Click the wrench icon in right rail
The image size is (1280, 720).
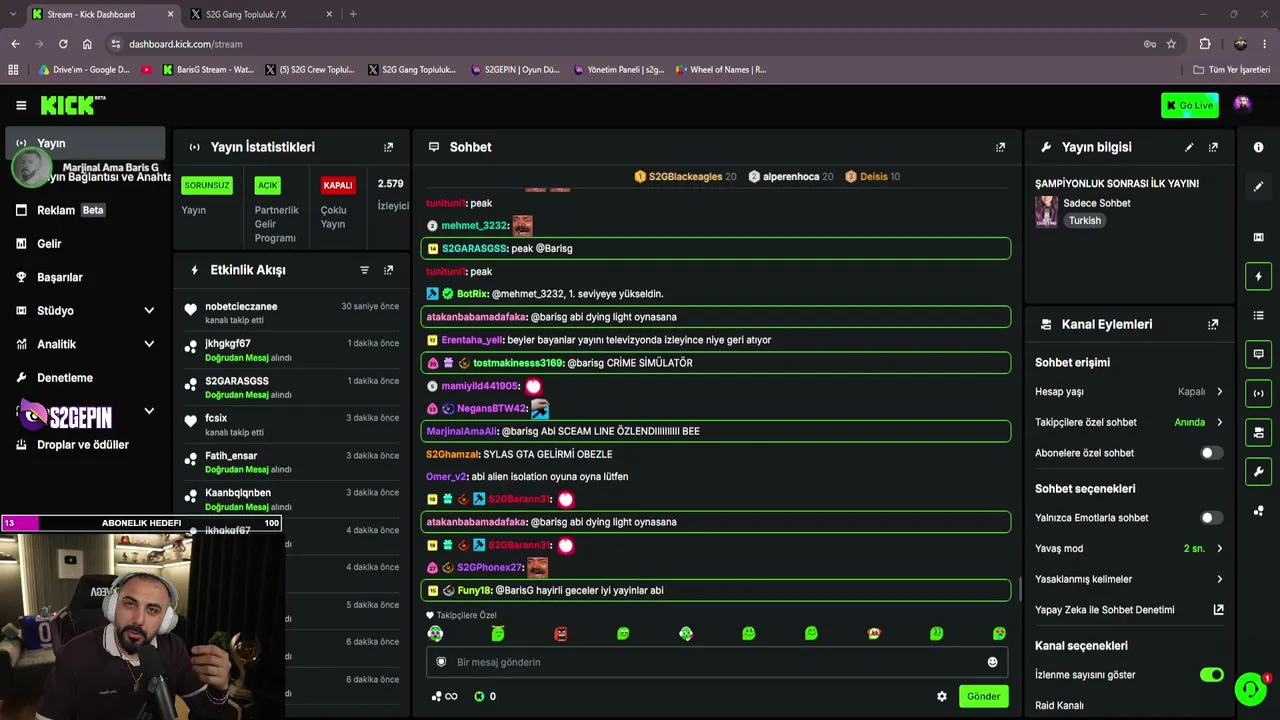click(x=1258, y=471)
